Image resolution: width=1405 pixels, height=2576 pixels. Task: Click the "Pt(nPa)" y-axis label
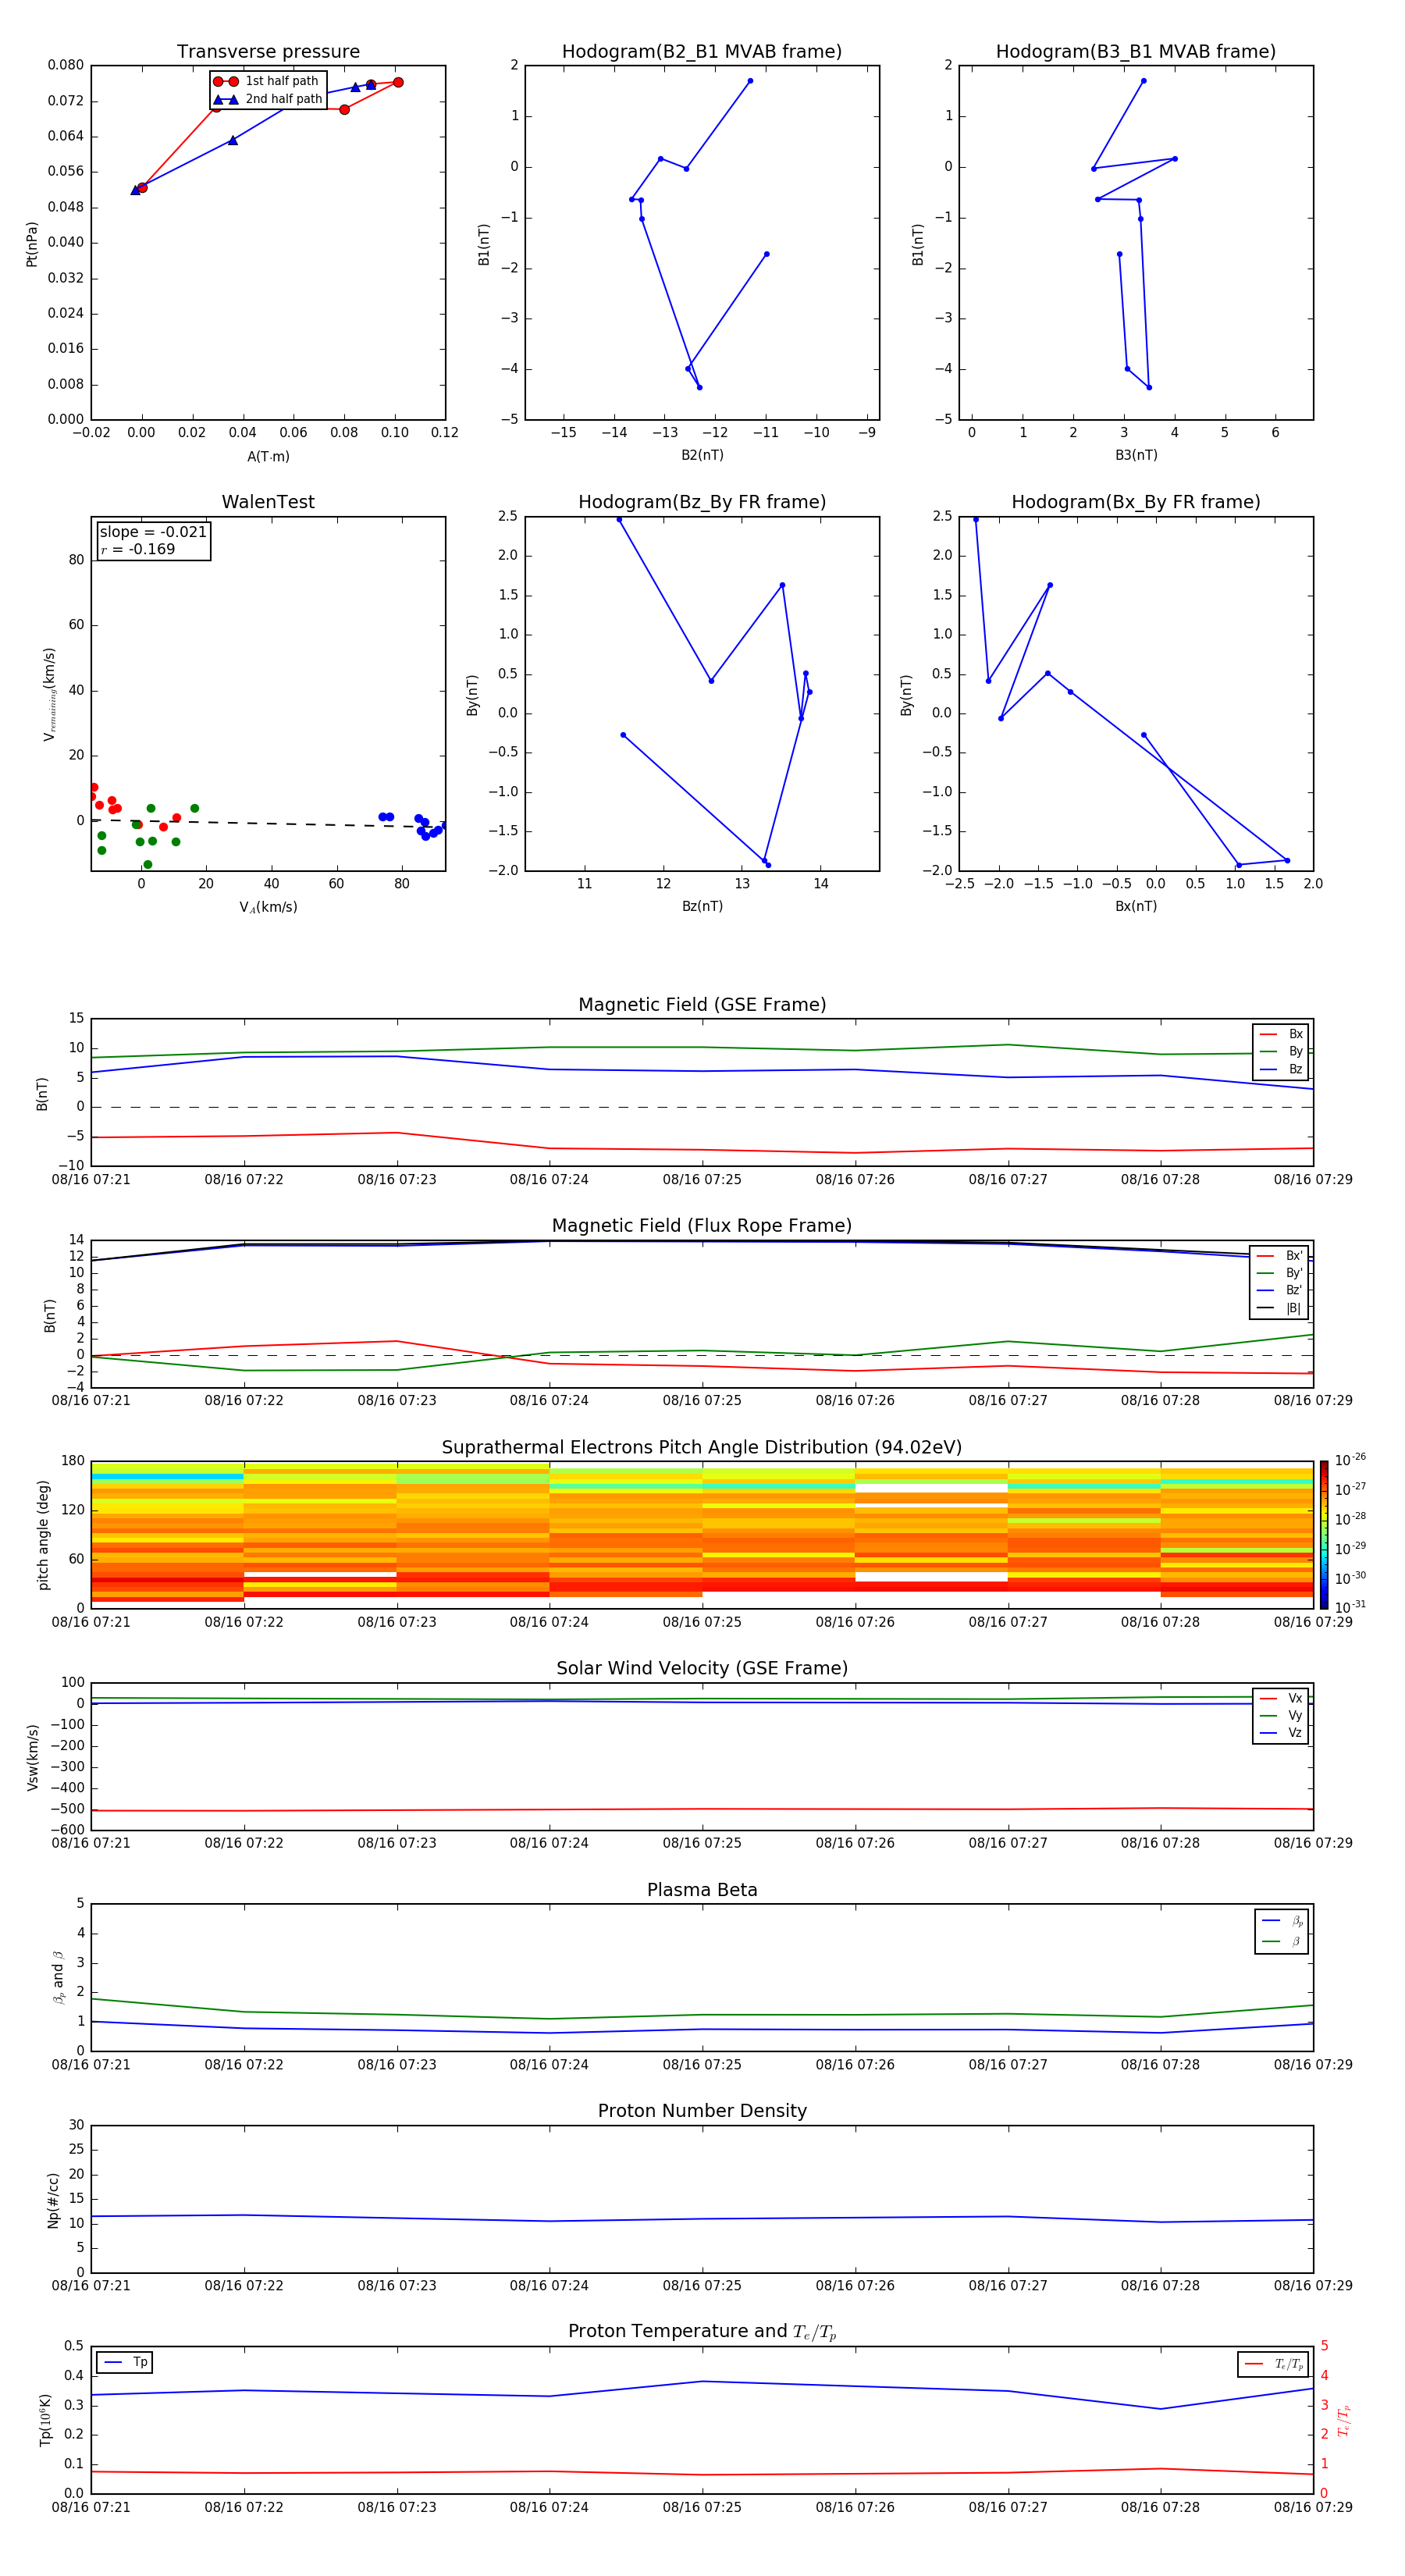tap(31, 243)
